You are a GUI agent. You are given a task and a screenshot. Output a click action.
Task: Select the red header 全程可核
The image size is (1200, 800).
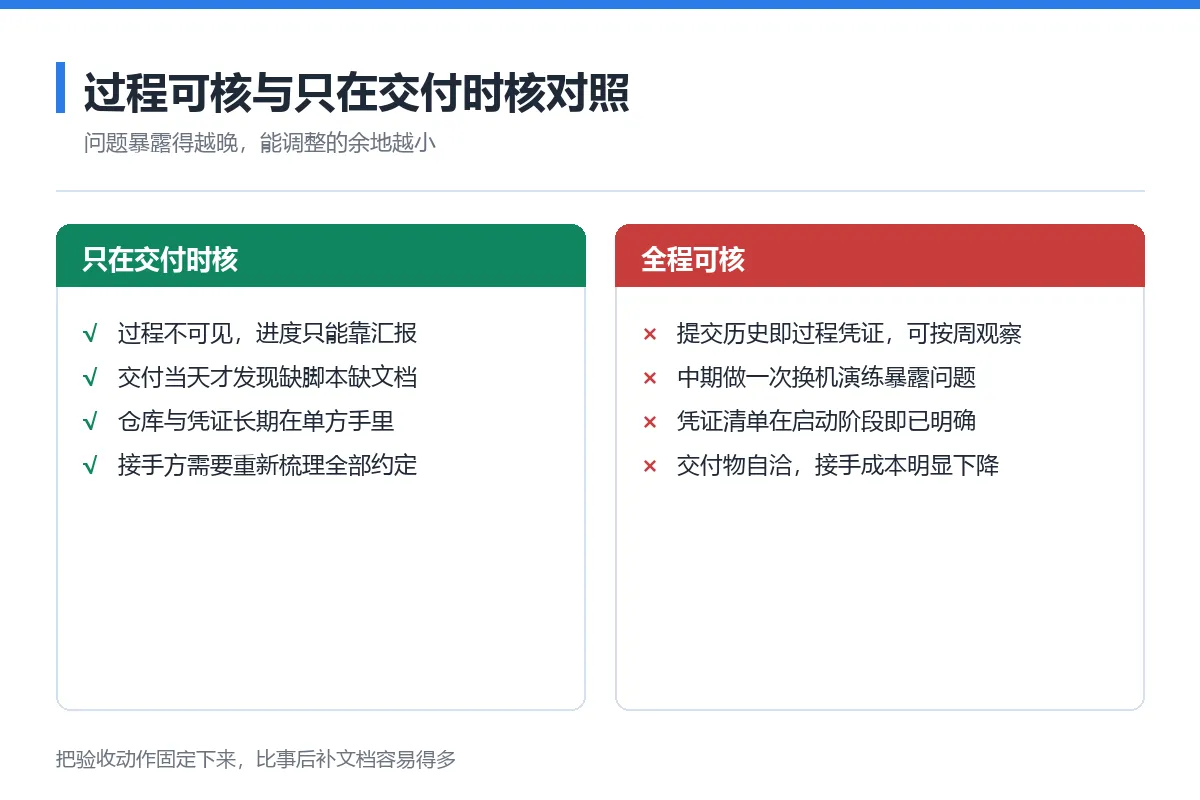(x=880, y=256)
